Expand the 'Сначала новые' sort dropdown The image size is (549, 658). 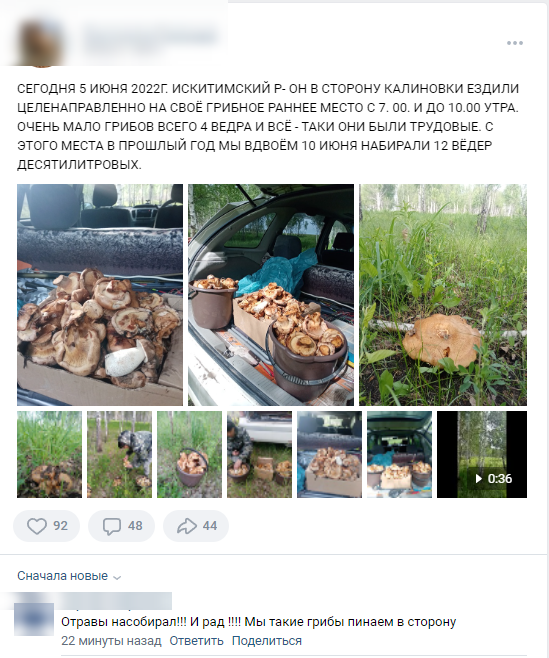[69, 576]
